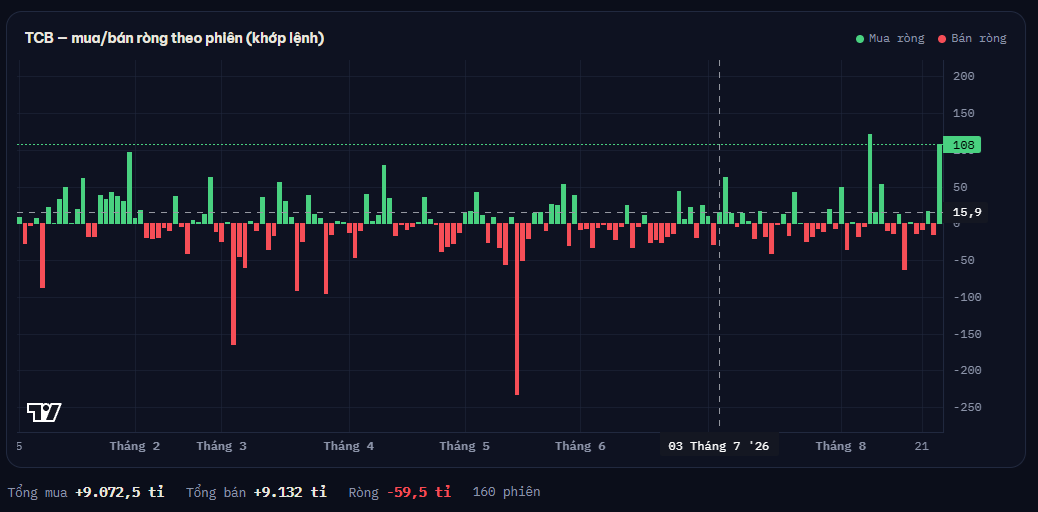
Task: Click the Ròng -59,5 tỉ value
Action: point(418,491)
